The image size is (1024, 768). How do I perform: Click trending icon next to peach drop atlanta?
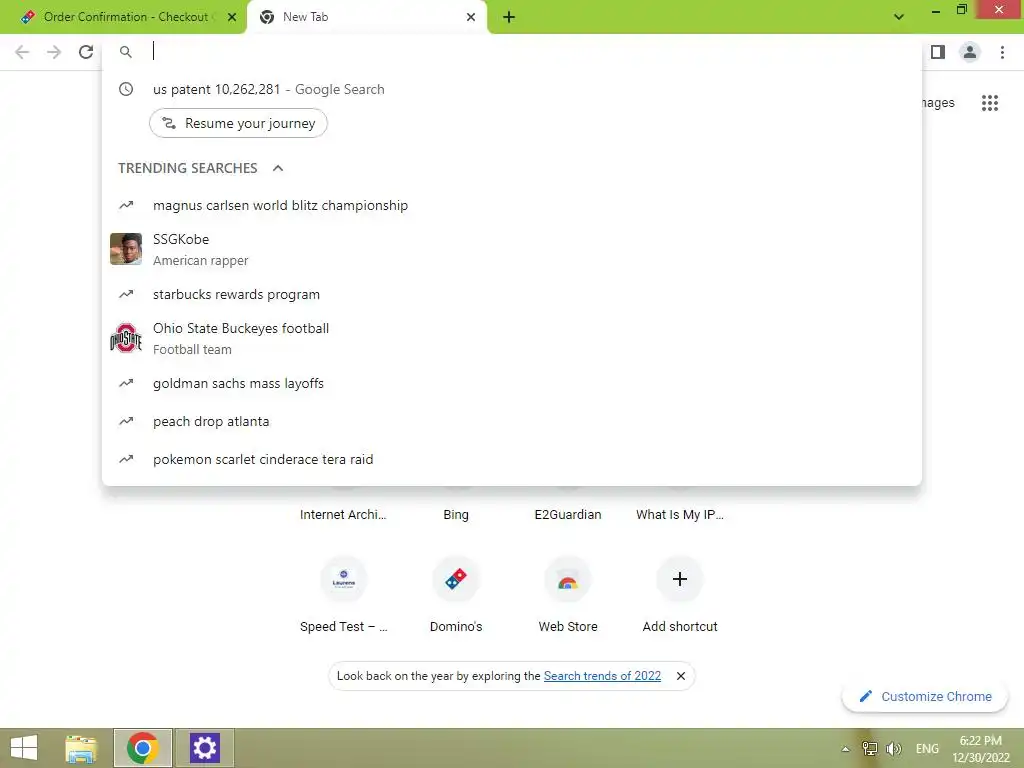click(126, 421)
